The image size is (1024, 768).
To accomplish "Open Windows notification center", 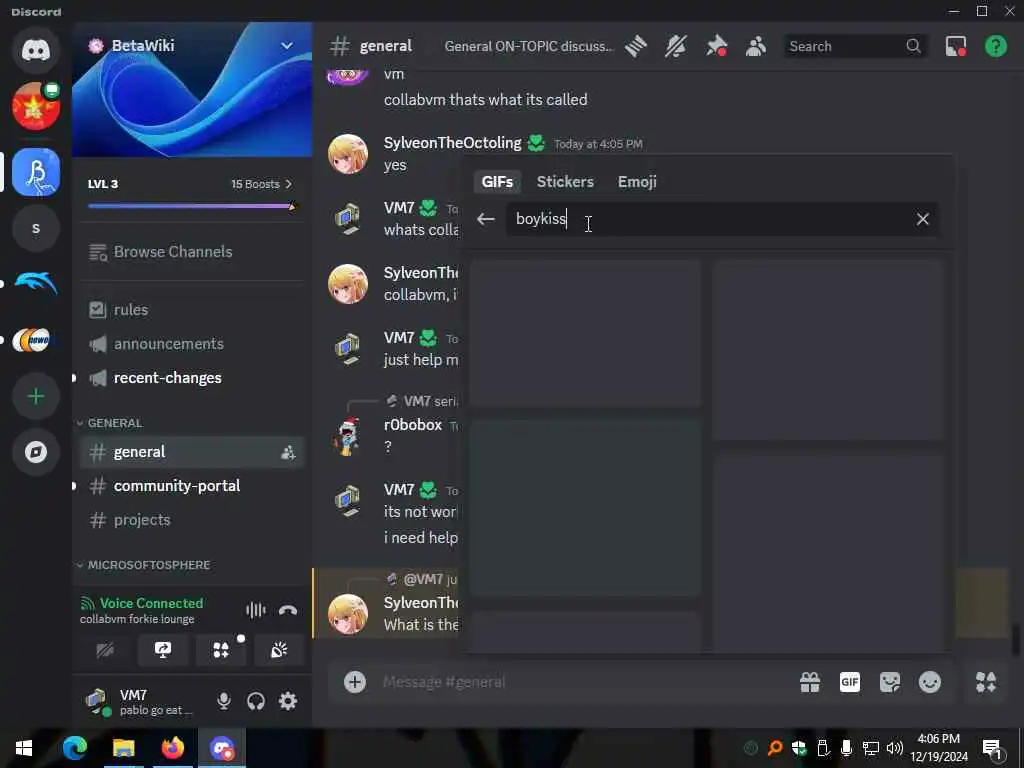I will (x=993, y=750).
